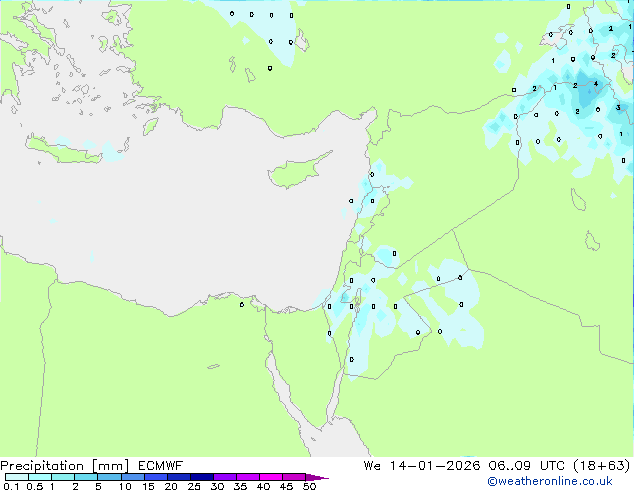Select the legend scale label "10"
634x490 pixels.
click(x=125, y=486)
